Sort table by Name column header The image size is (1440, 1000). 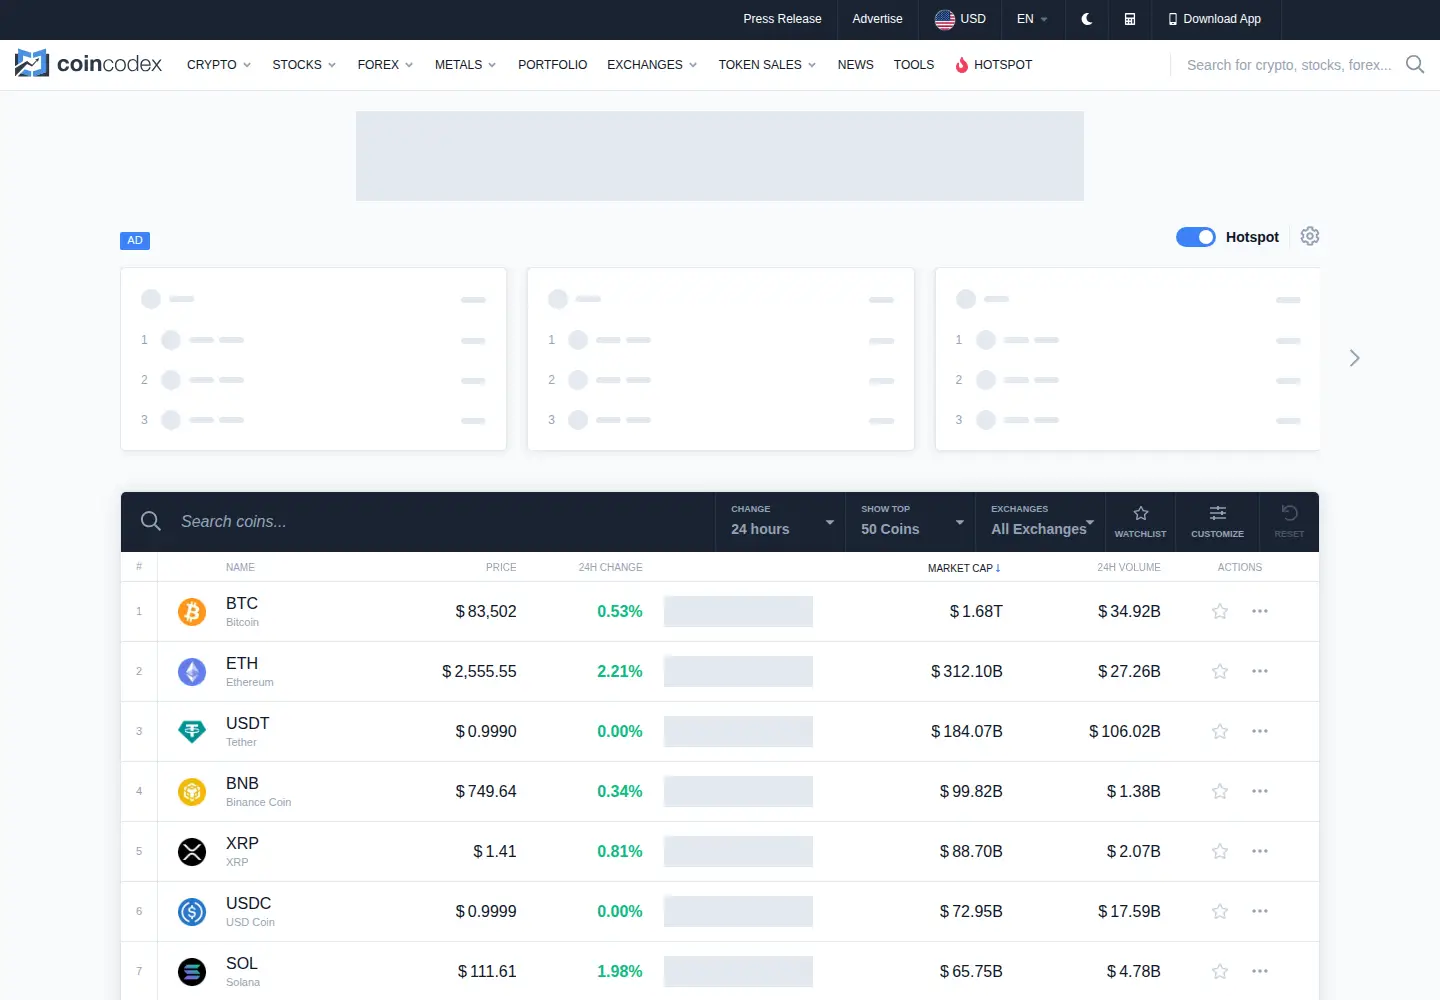[x=240, y=567]
